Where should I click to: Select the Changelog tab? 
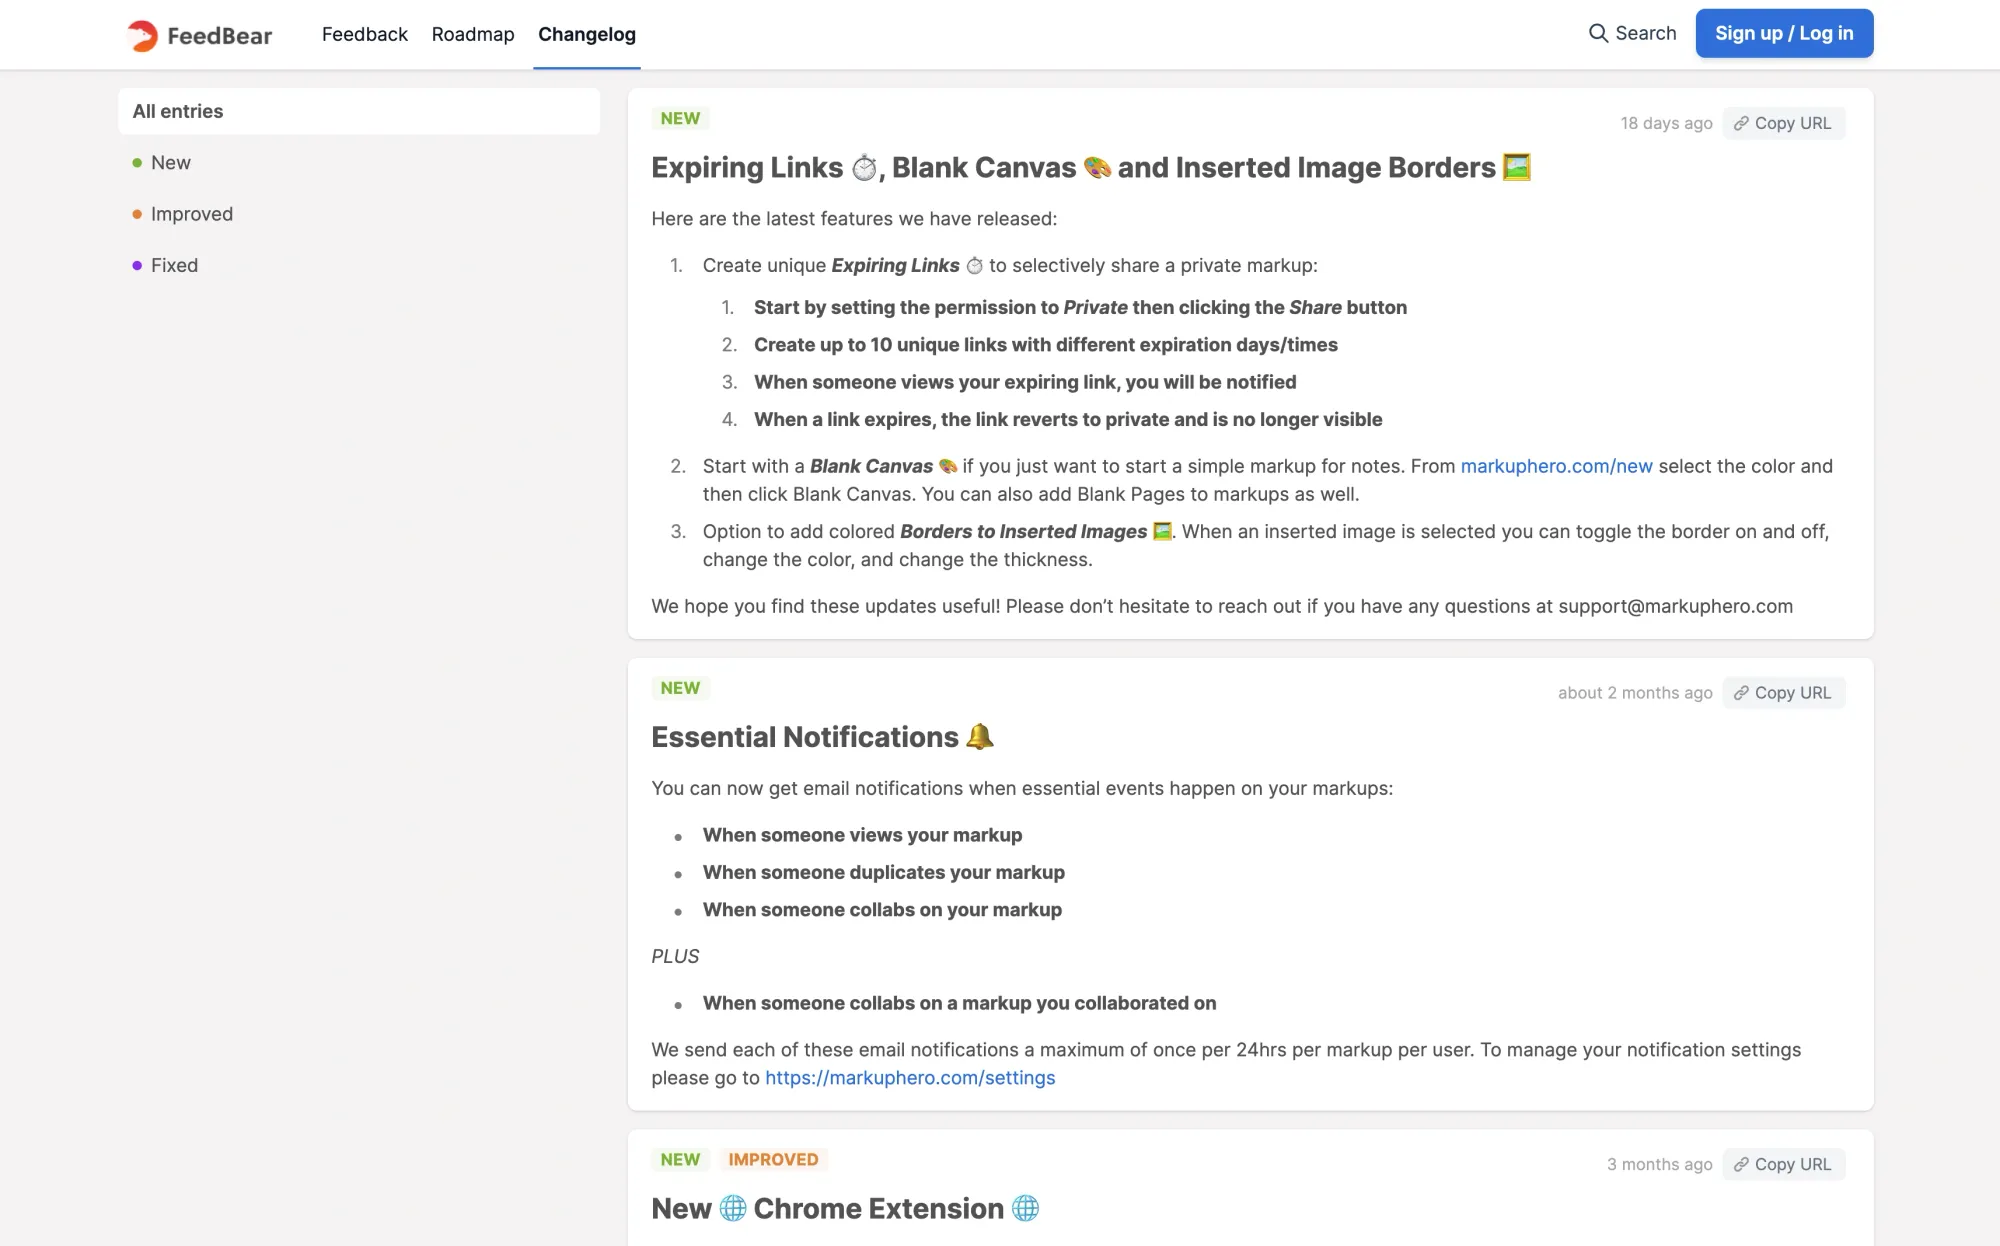(587, 34)
